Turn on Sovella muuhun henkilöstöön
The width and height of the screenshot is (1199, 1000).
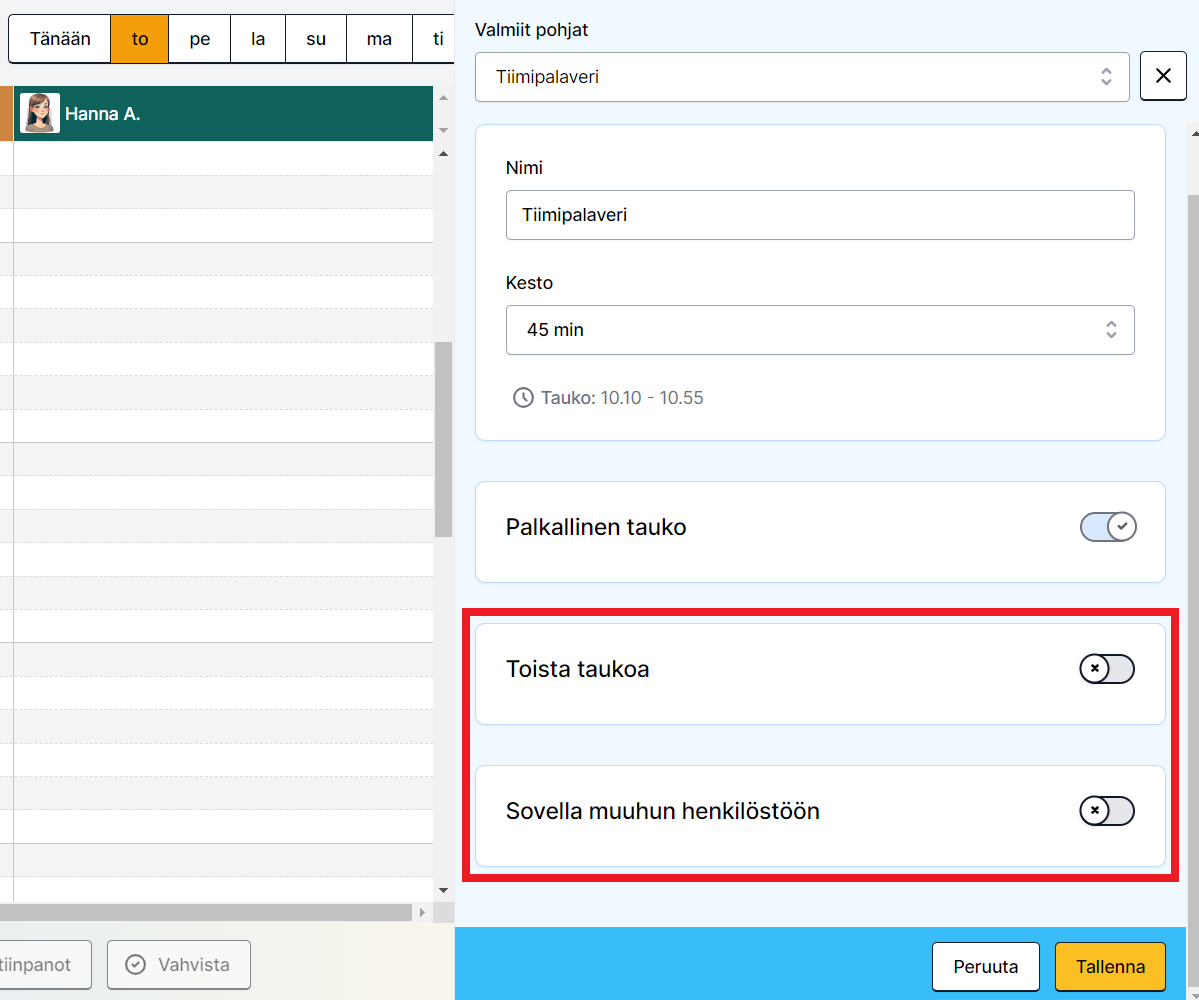[x=1106, y=811]
